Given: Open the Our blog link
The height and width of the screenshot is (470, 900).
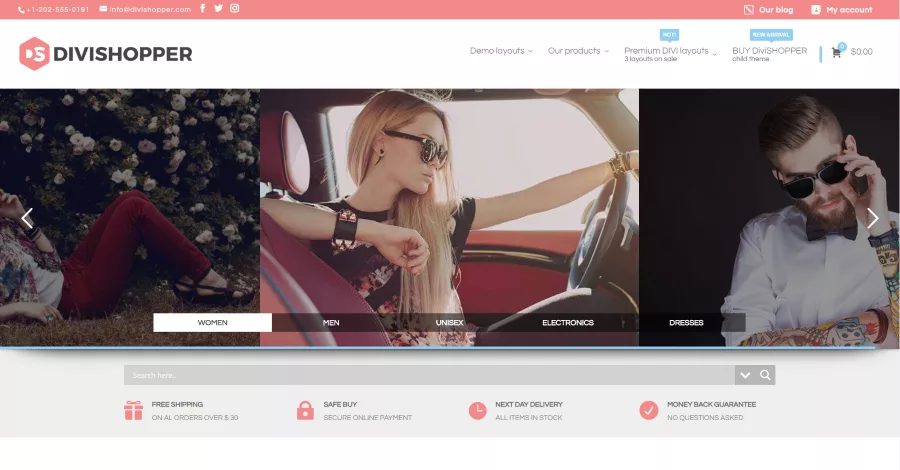Looking at the screenshot, I should tap(776, 10).
